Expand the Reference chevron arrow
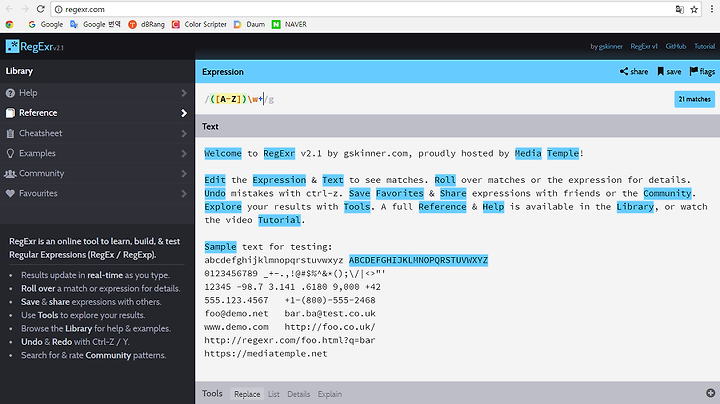Viewport: 720px width, 404px height. point(184,113)
